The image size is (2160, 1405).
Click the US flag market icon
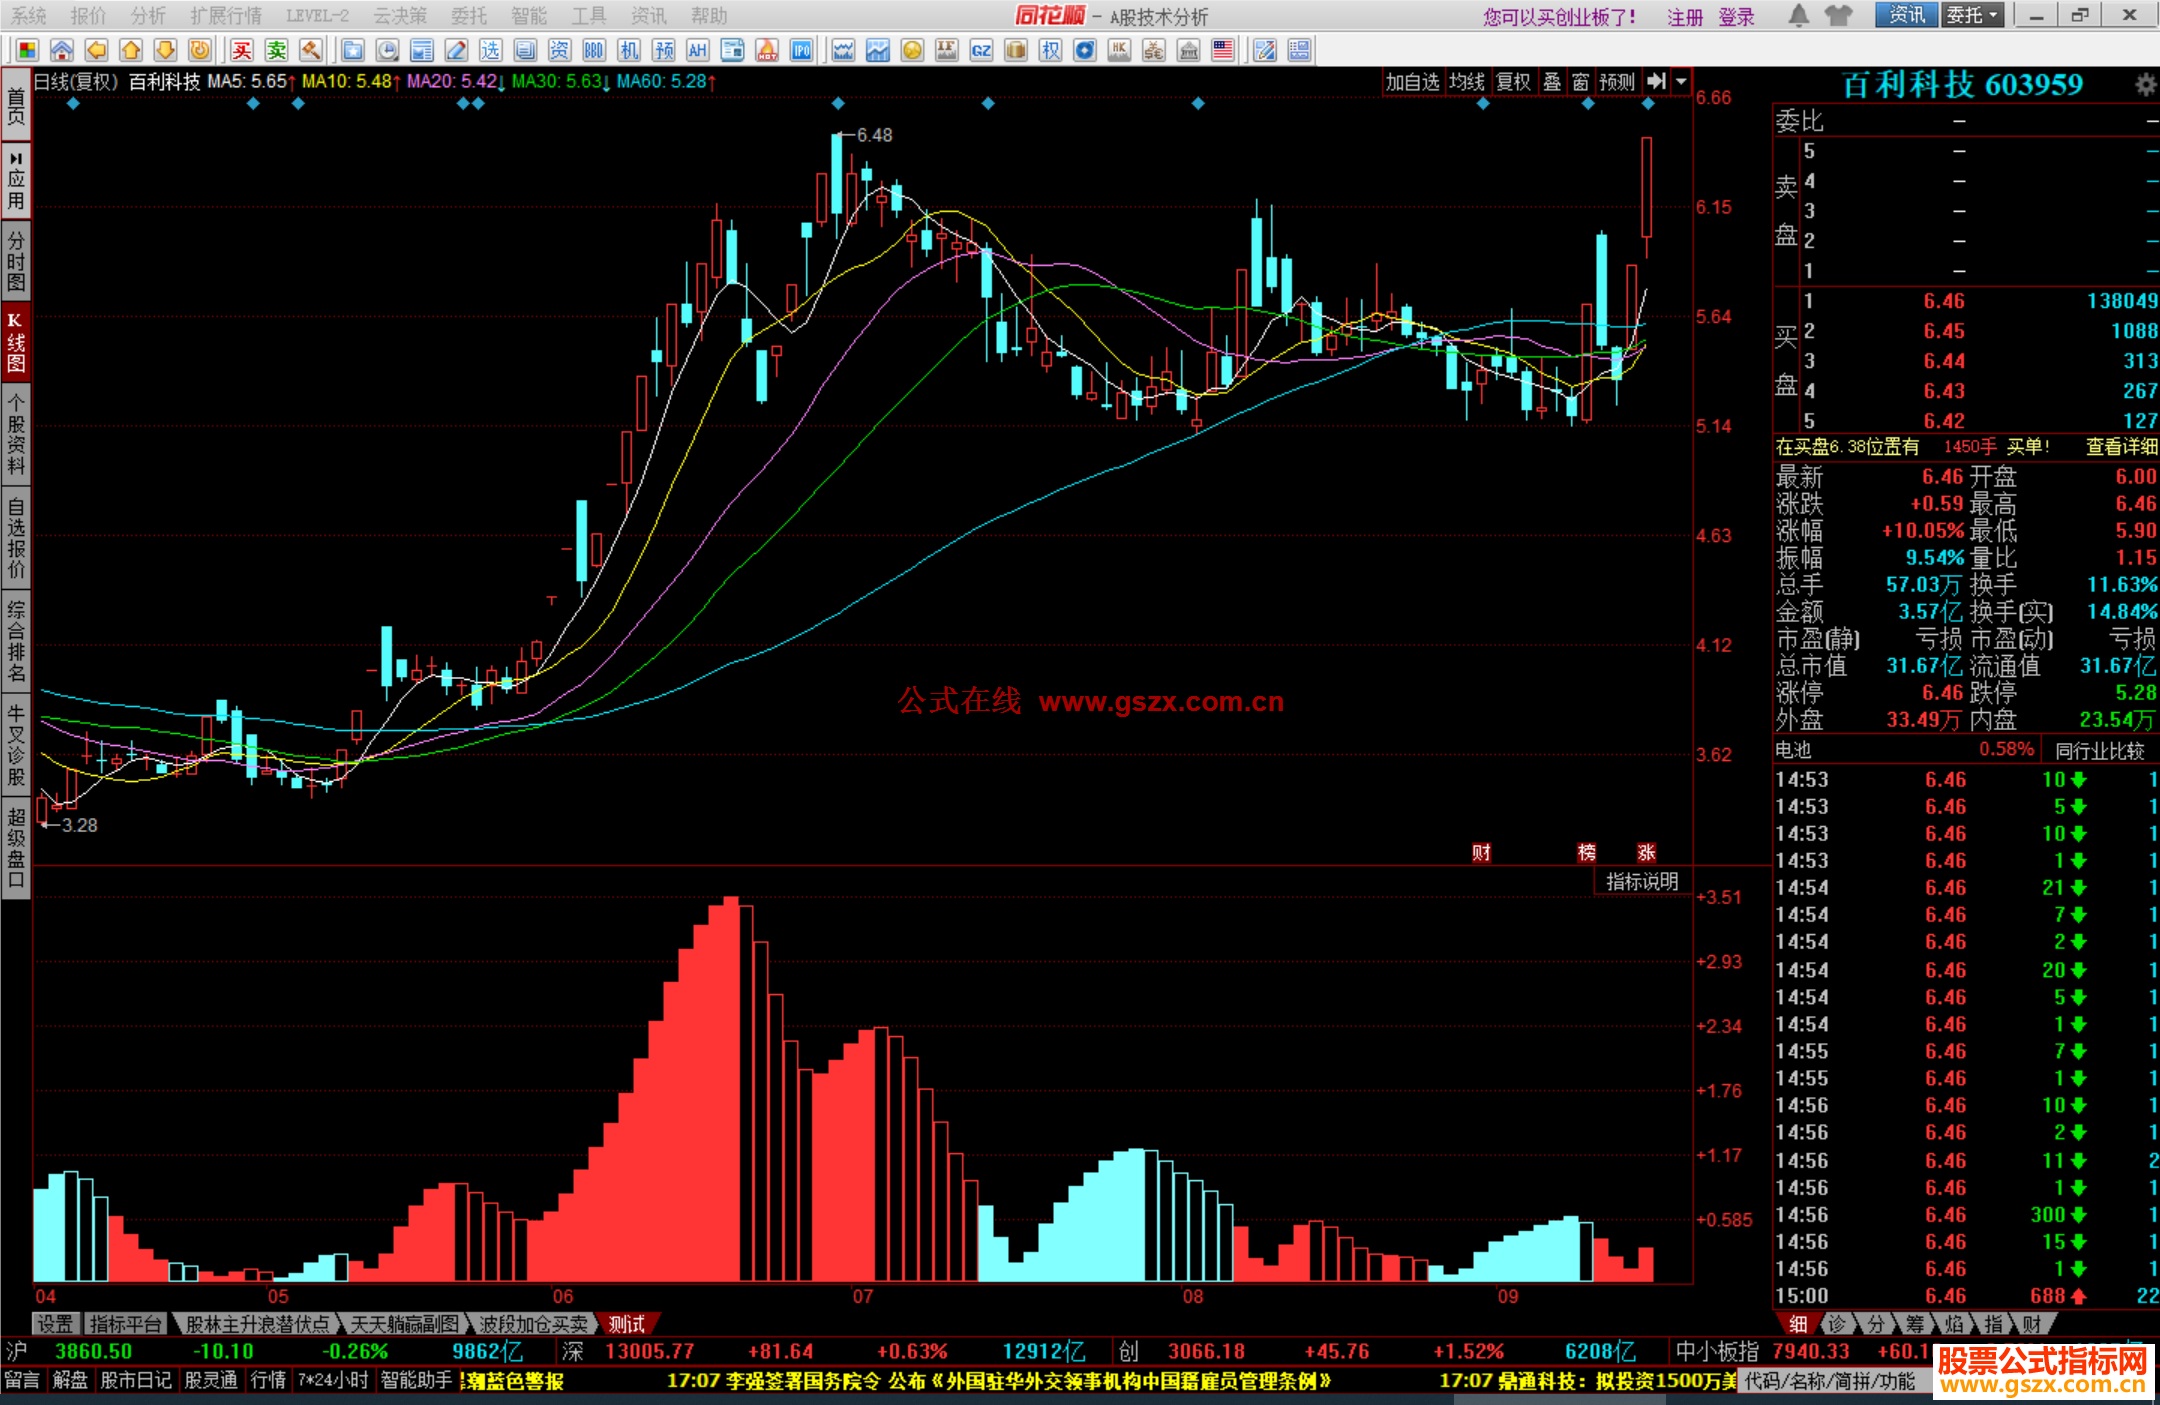click(x=1223, y=50)
